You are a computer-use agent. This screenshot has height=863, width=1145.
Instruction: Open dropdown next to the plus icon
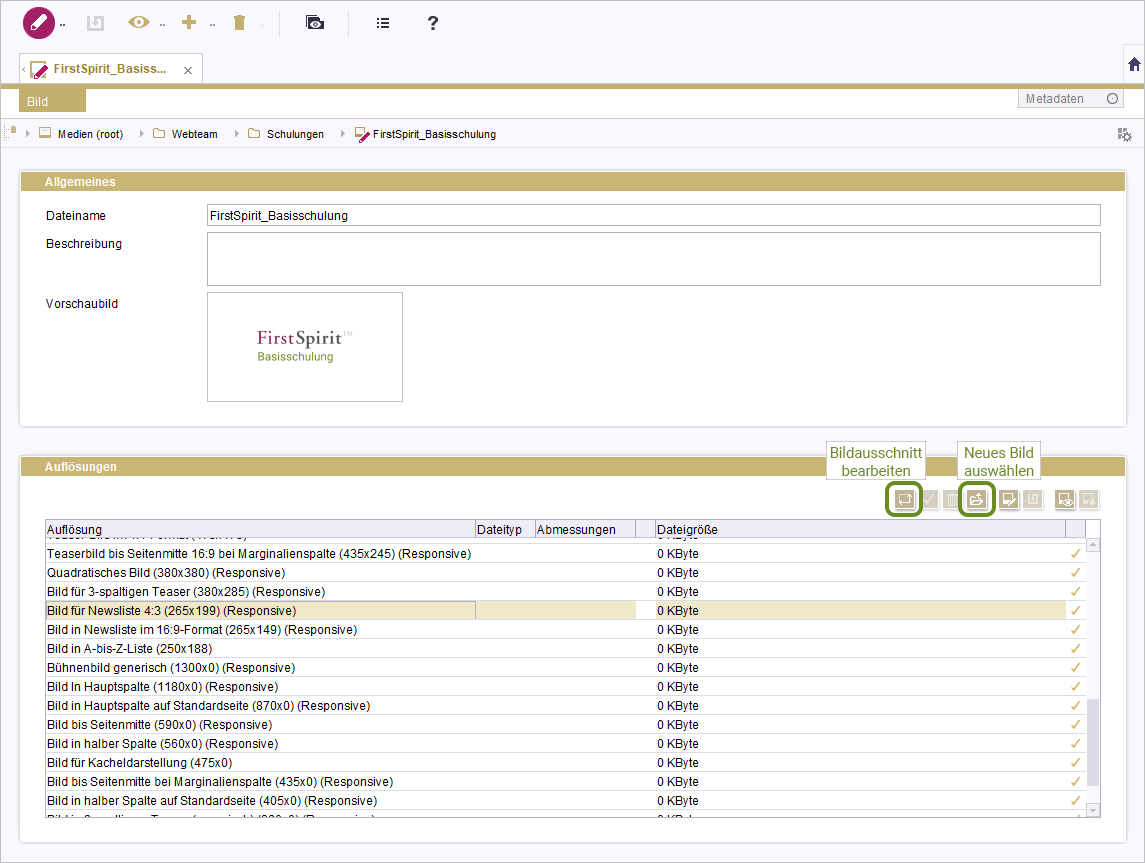pos(212,25)
